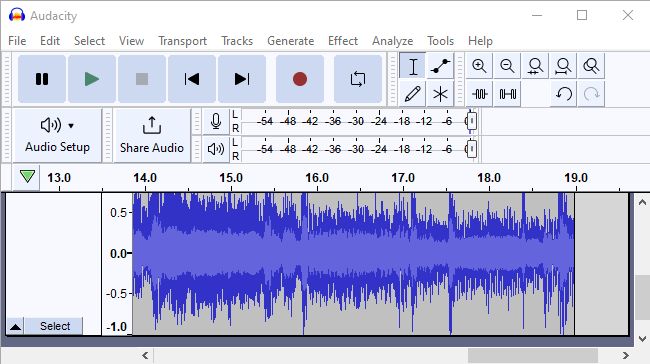Open the File menu
The height and width of the screenshot is (364, 650).
coord(17,41)
